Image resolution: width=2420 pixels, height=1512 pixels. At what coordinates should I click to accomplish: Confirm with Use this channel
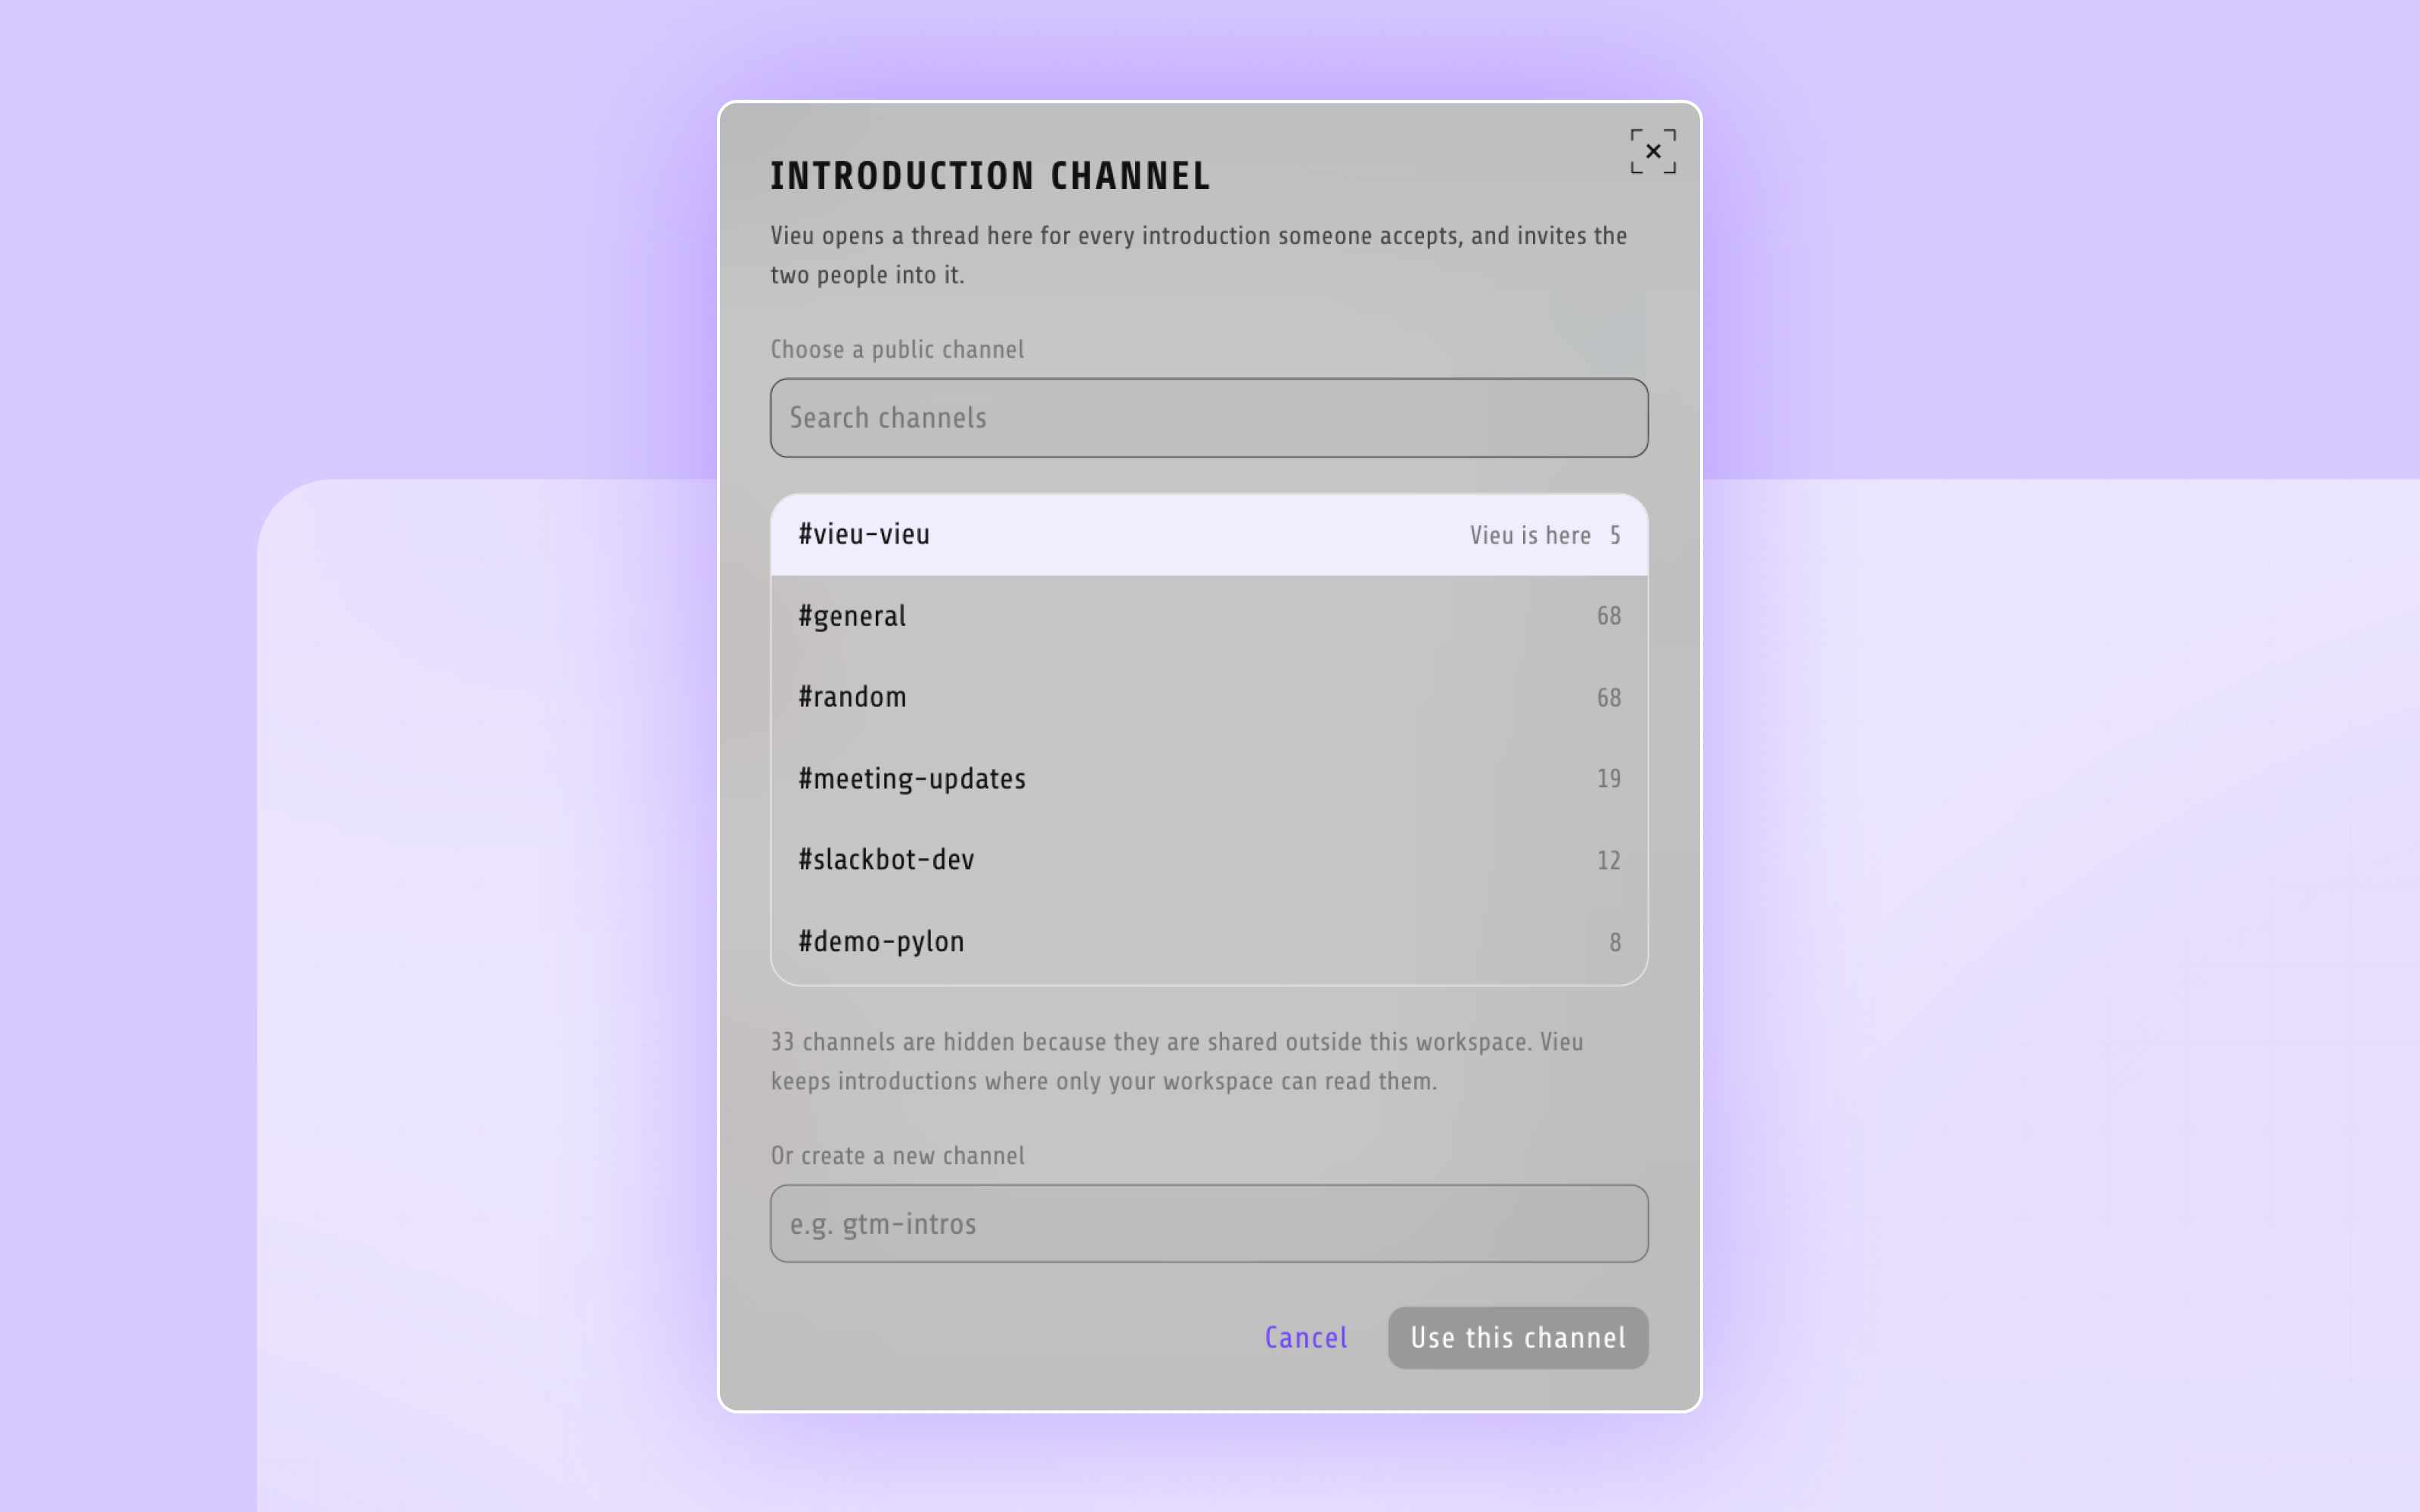coord(1518,1338)
